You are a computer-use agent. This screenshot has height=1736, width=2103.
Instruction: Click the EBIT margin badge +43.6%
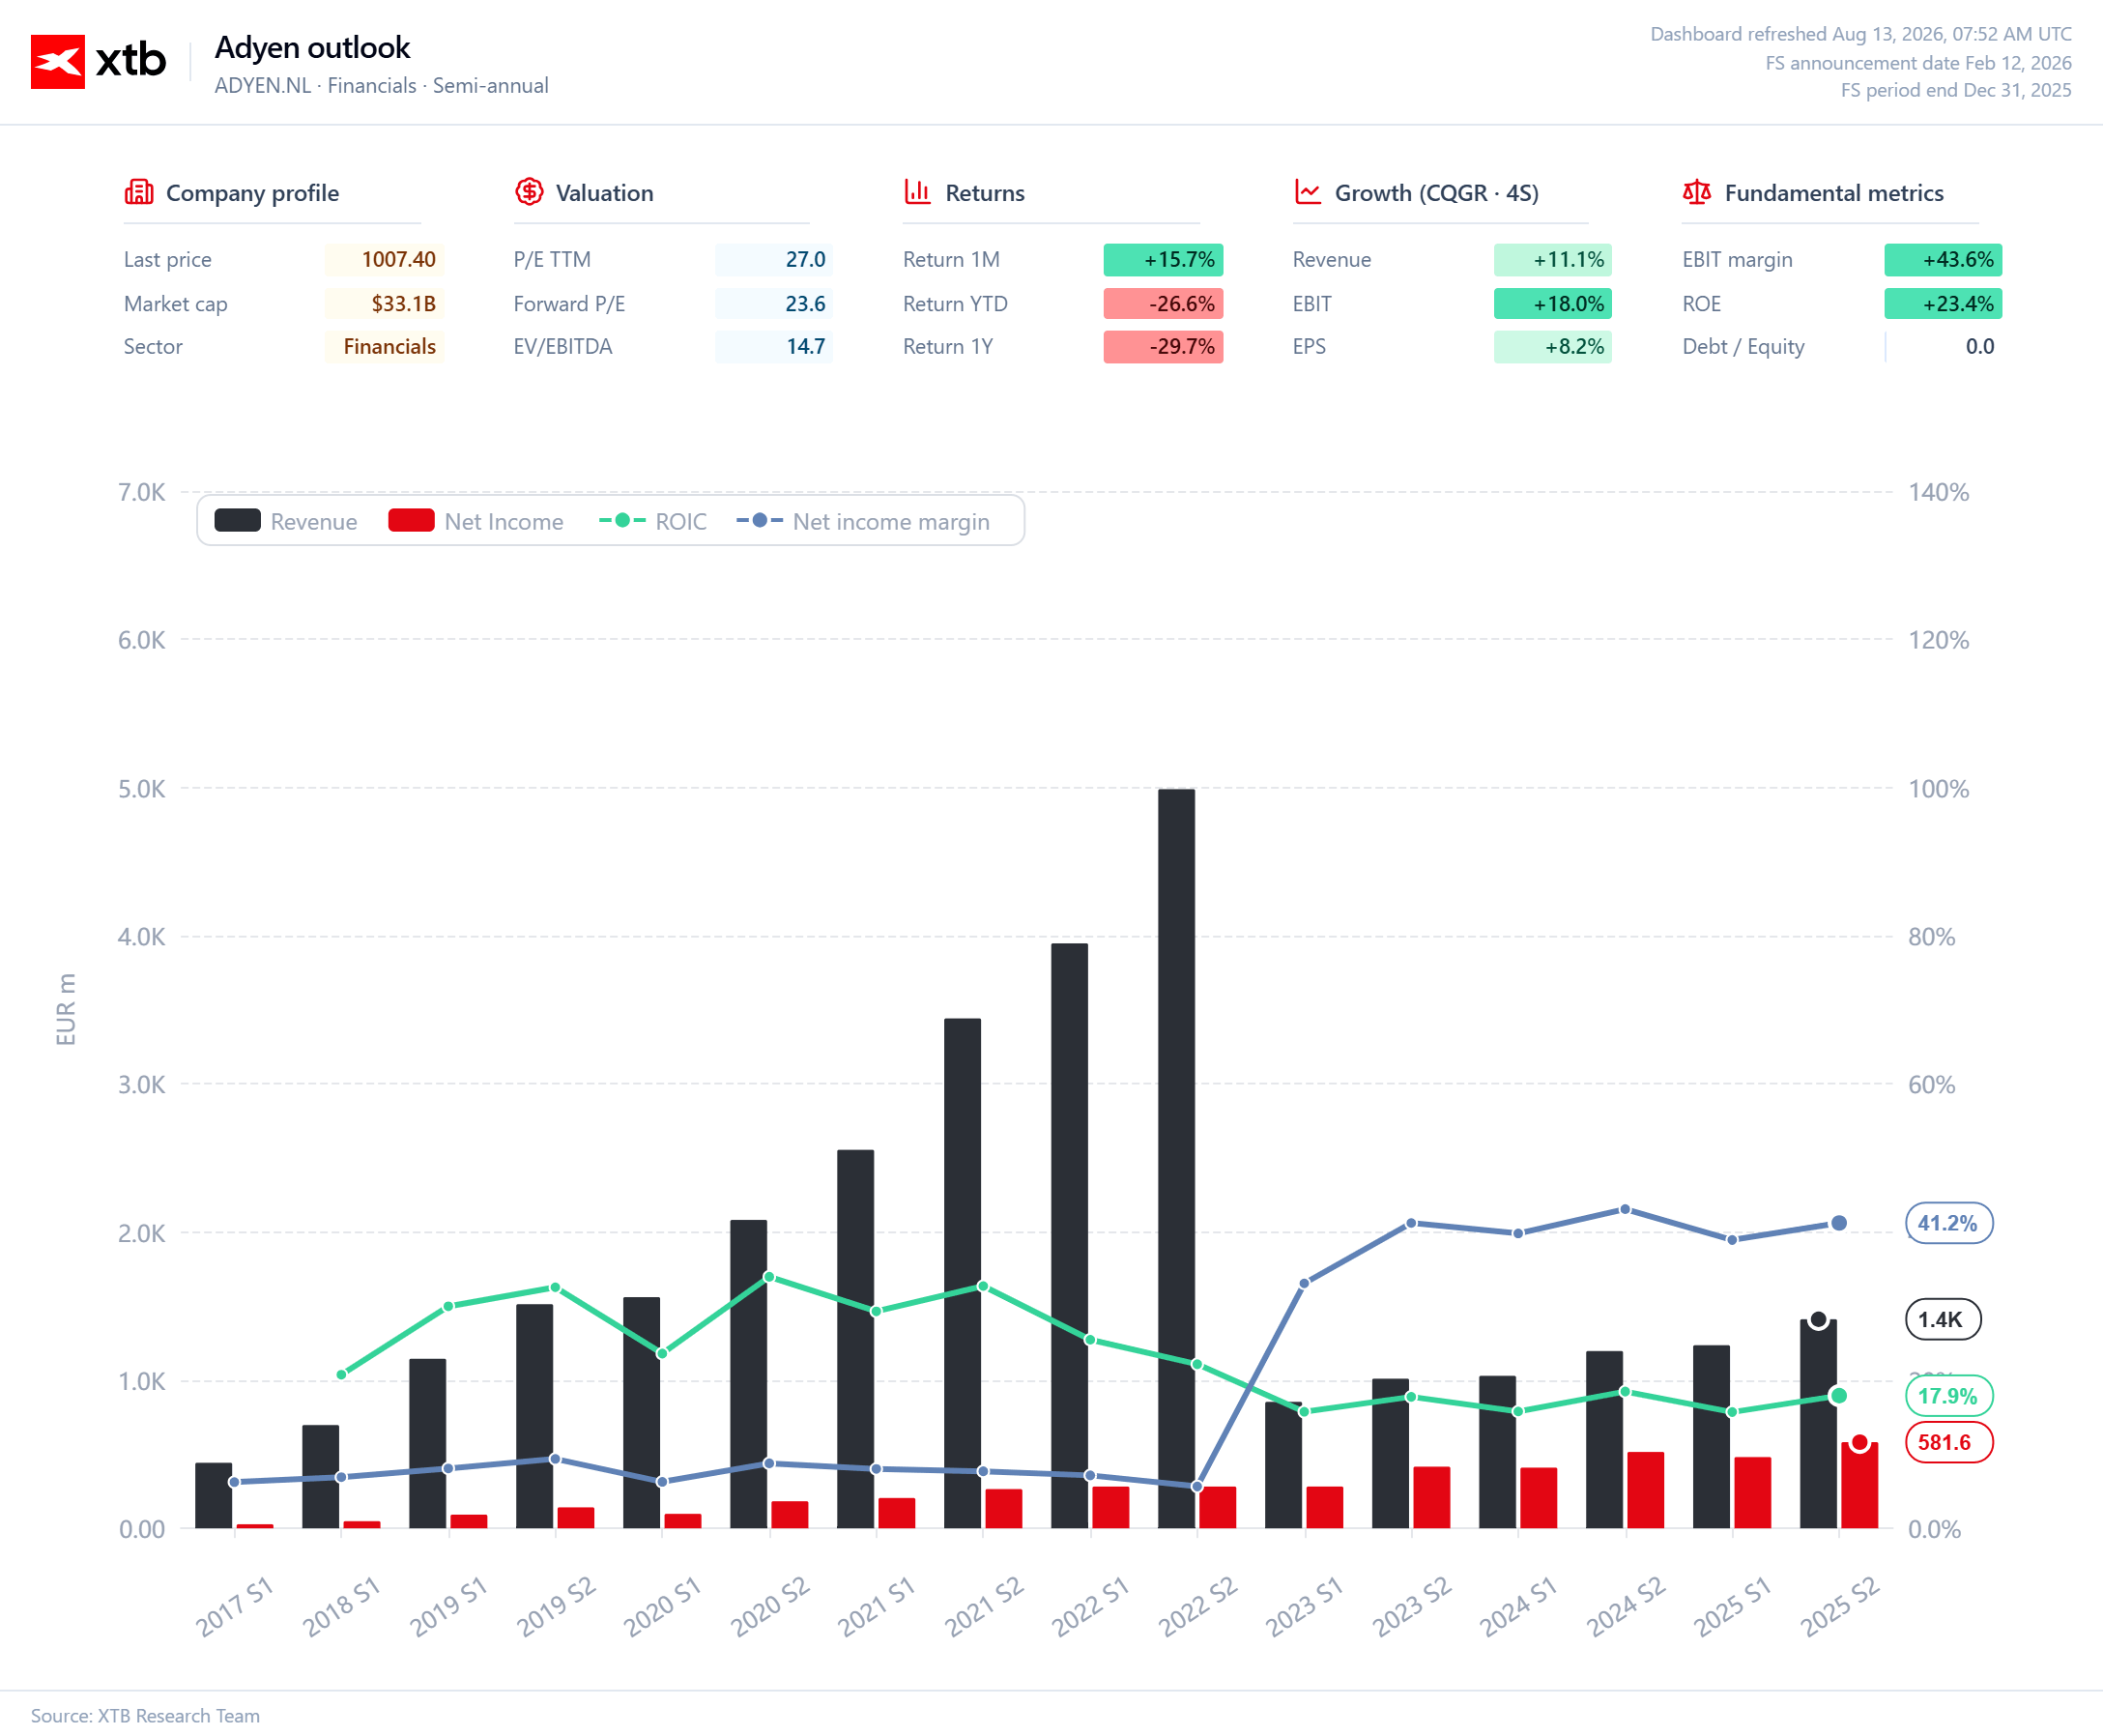(x=1943, y=260)
